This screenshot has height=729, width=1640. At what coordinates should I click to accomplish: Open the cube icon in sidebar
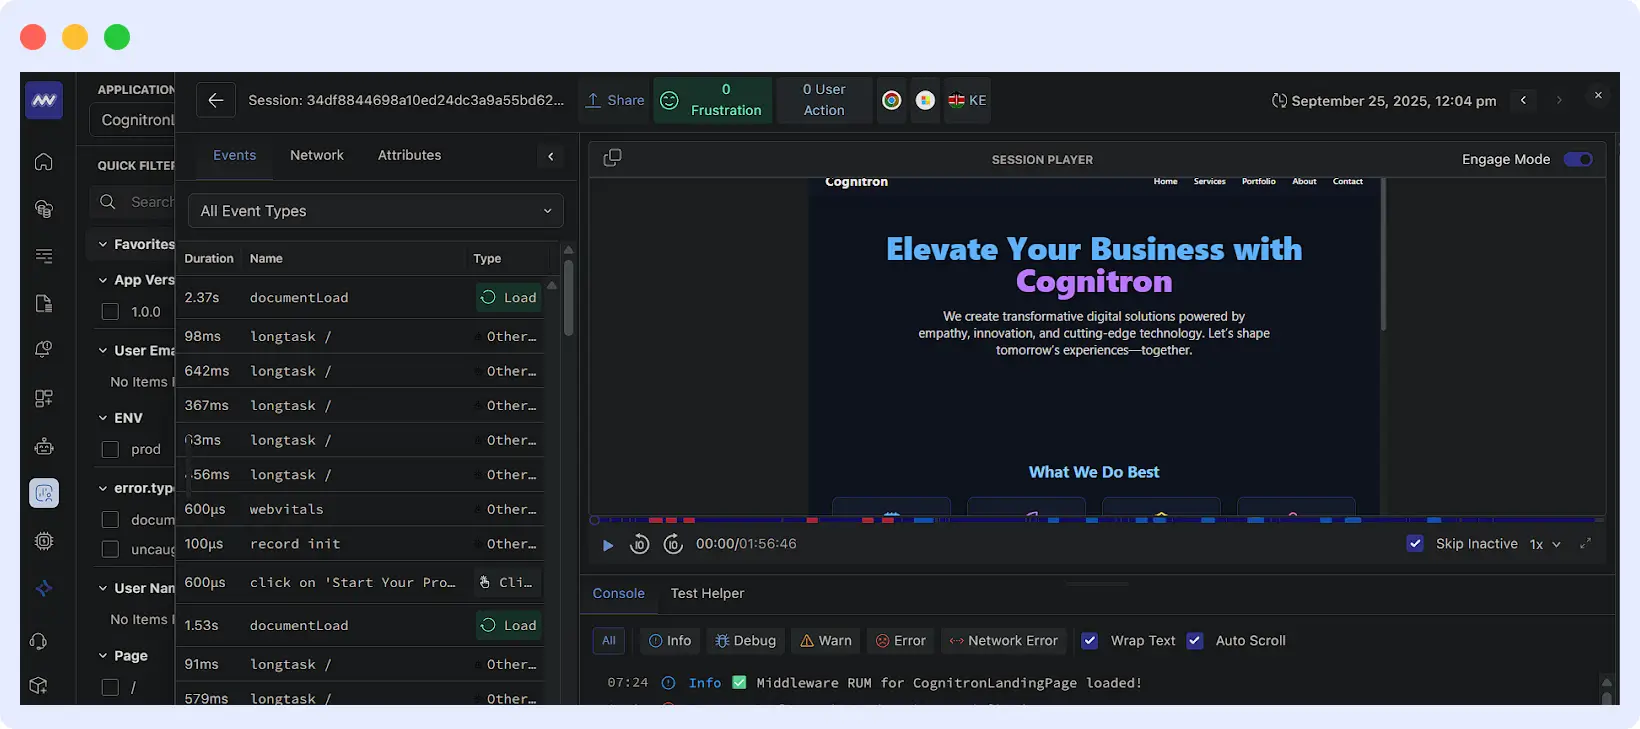[39, 686]
